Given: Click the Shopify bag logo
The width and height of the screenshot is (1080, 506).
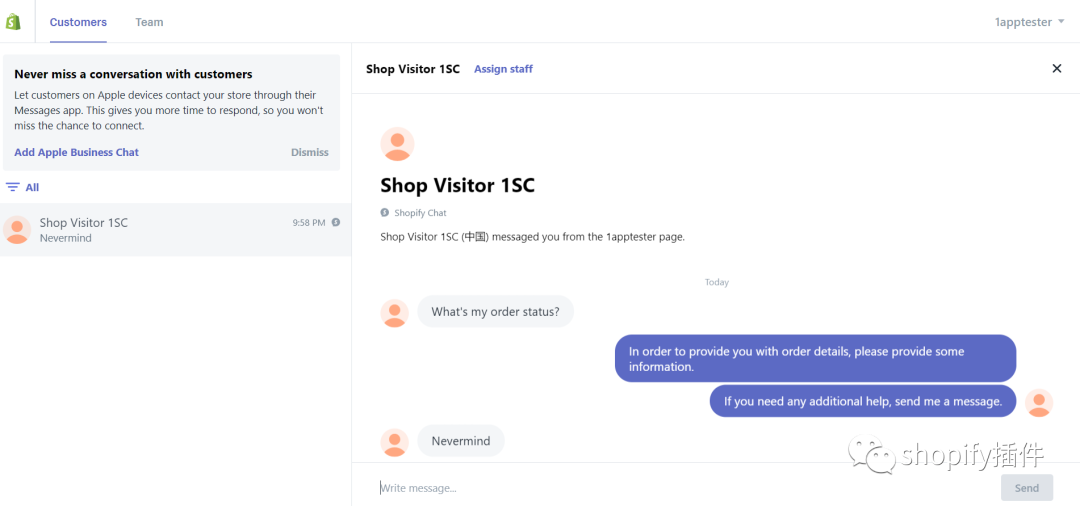Looking at the screenshot, I should point(14,22).
